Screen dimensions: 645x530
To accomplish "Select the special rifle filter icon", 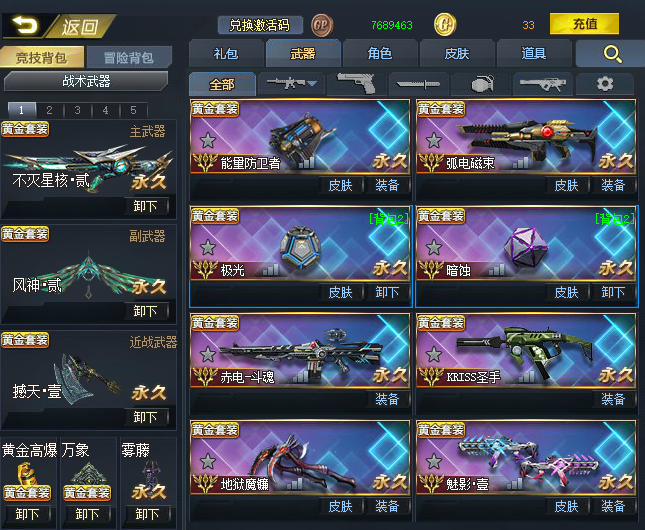I will (543, 84).
